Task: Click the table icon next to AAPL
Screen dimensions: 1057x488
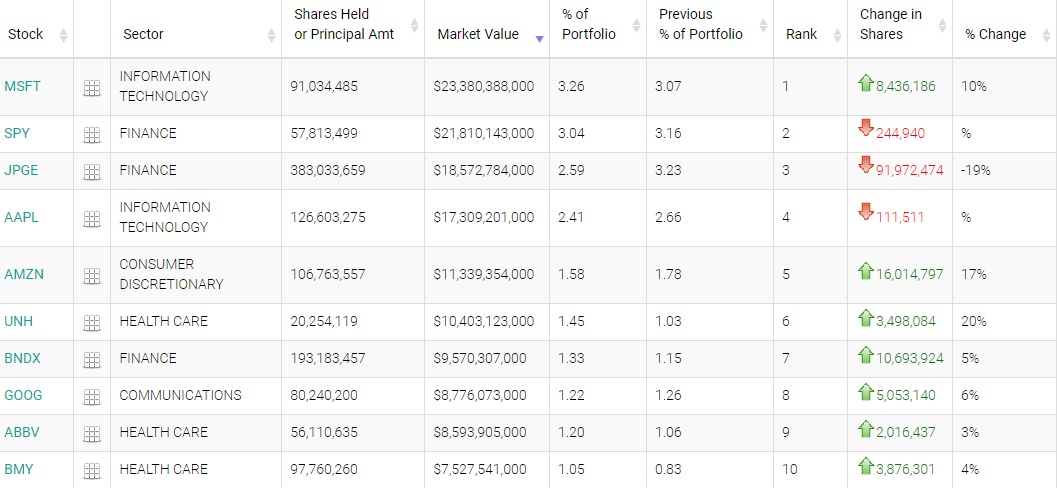Action: 92,218
